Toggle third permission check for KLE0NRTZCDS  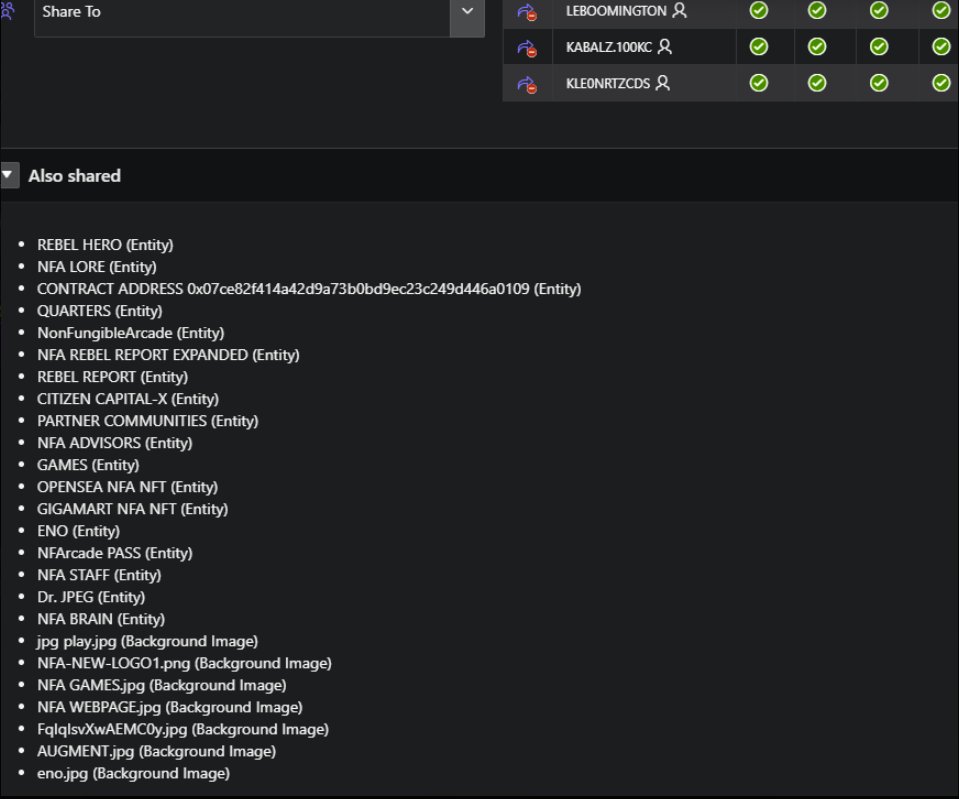coord(879,83)
